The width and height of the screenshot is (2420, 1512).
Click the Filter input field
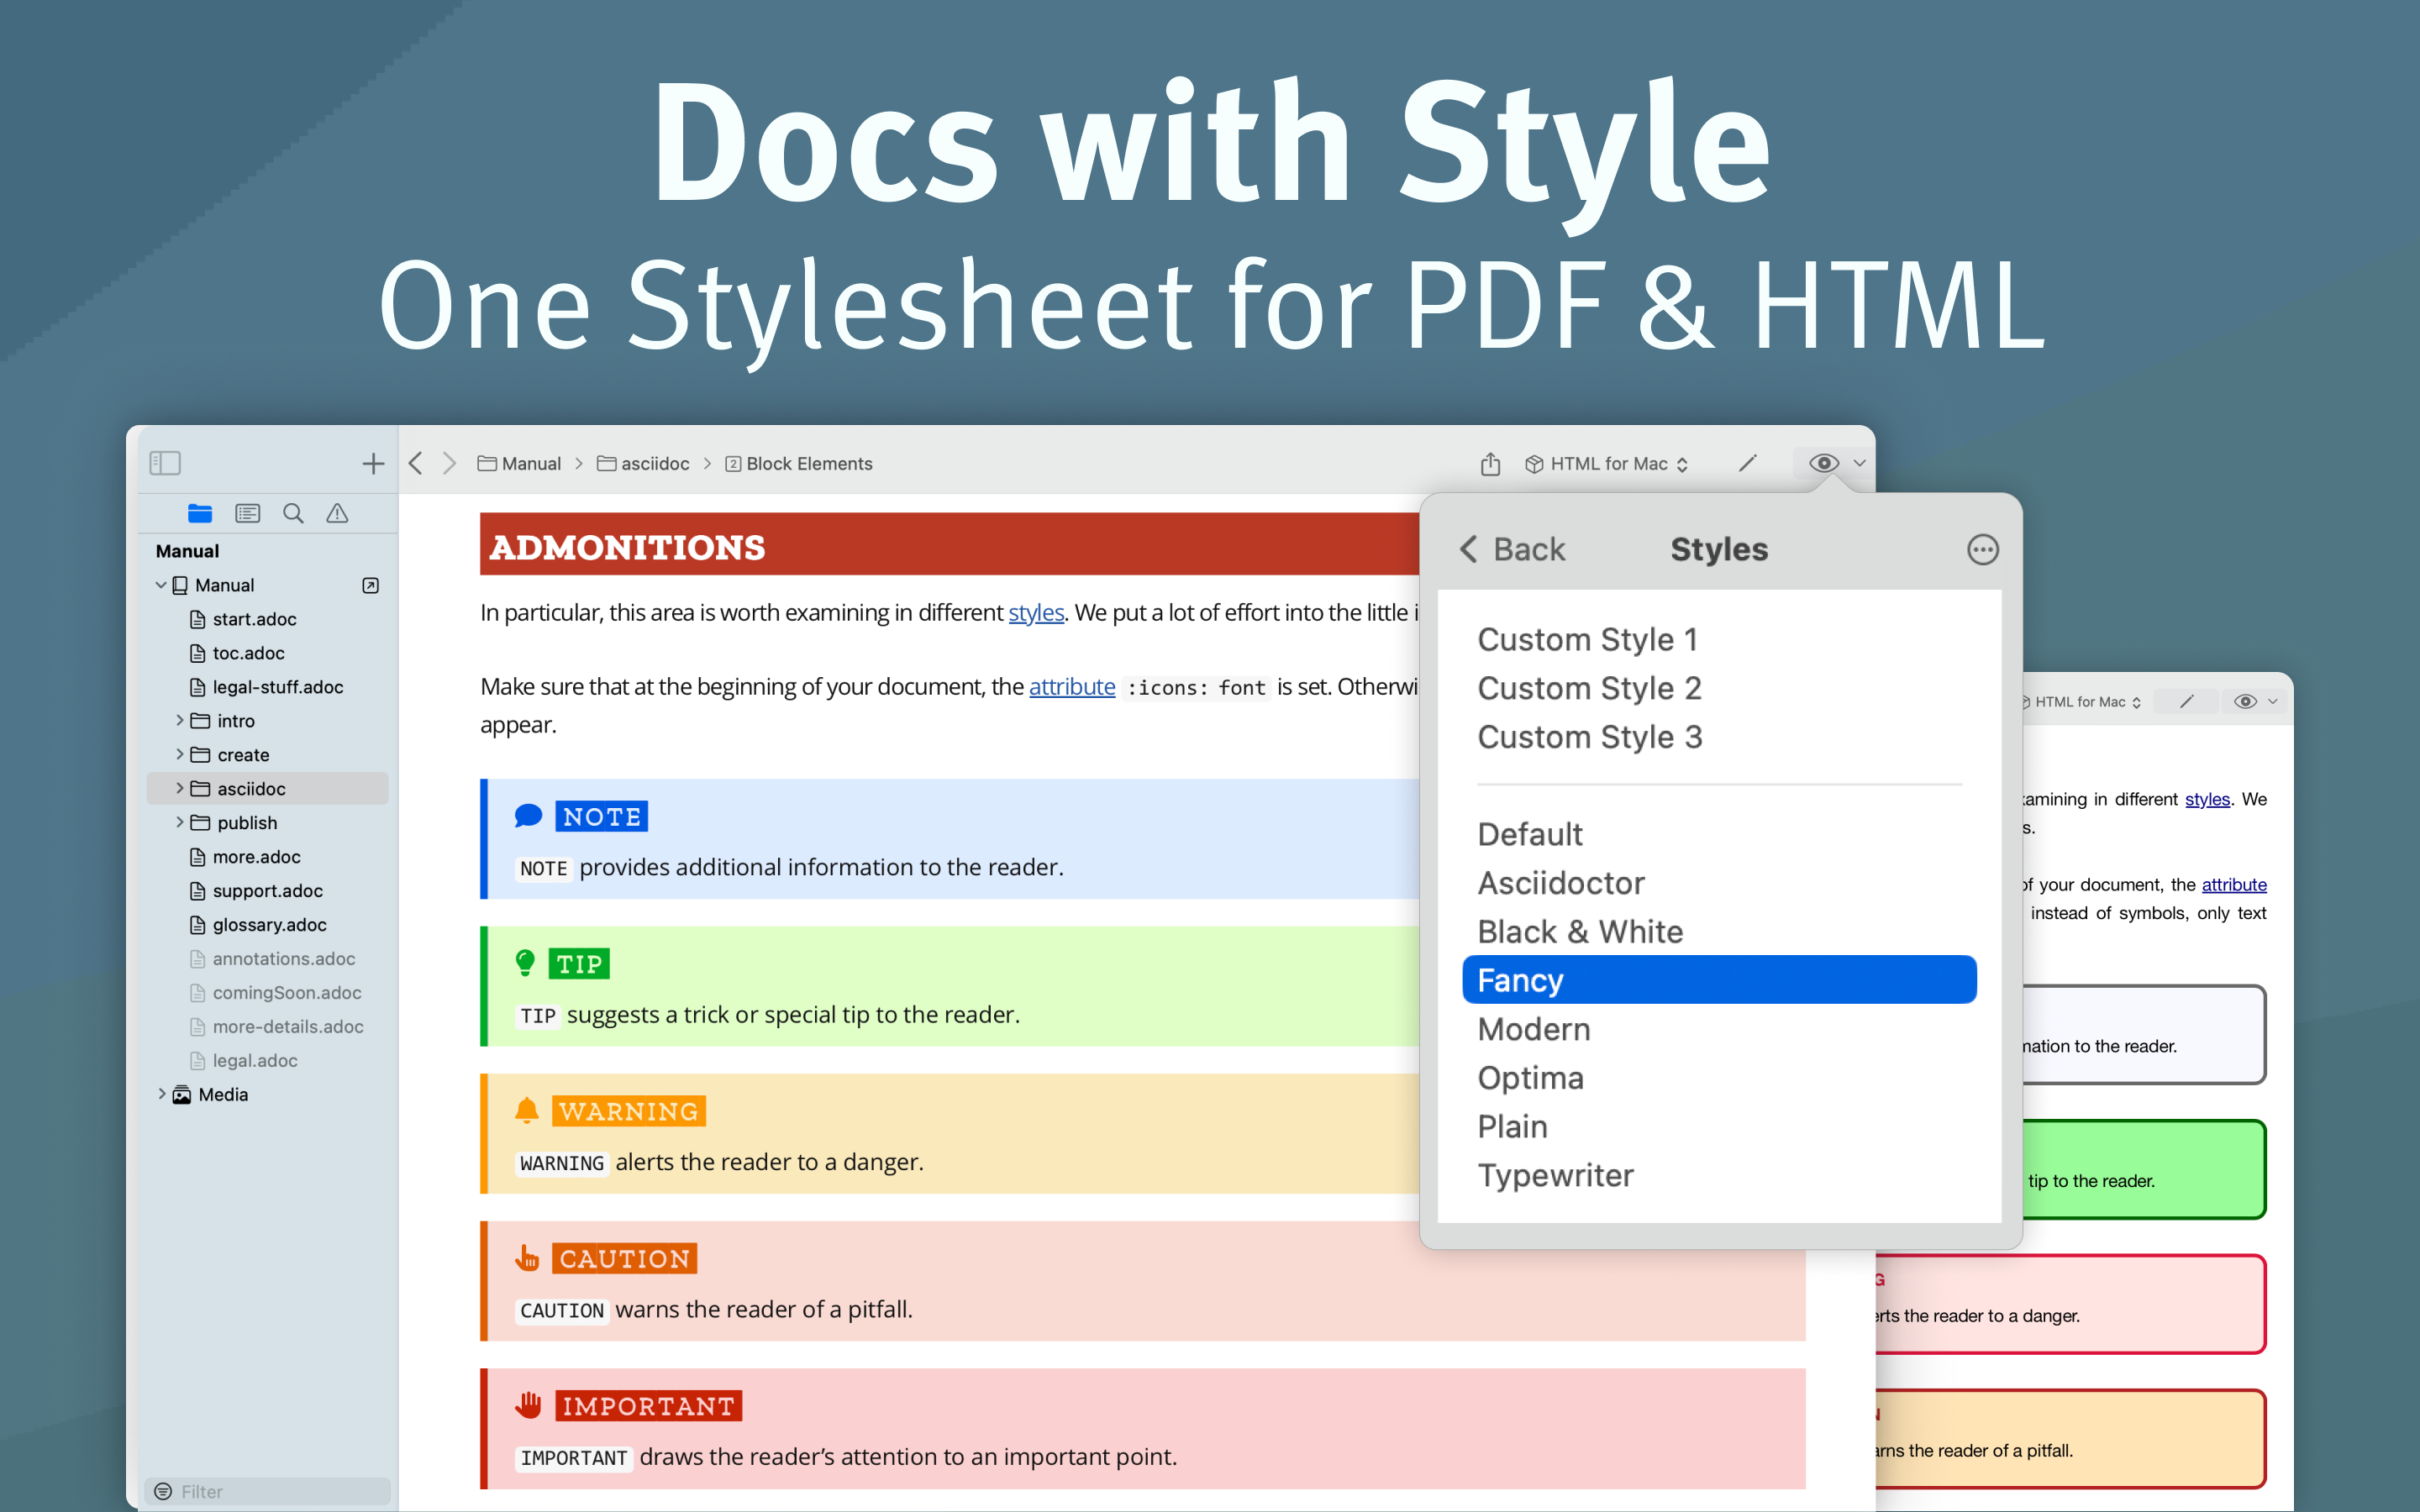coord(268,1491)
